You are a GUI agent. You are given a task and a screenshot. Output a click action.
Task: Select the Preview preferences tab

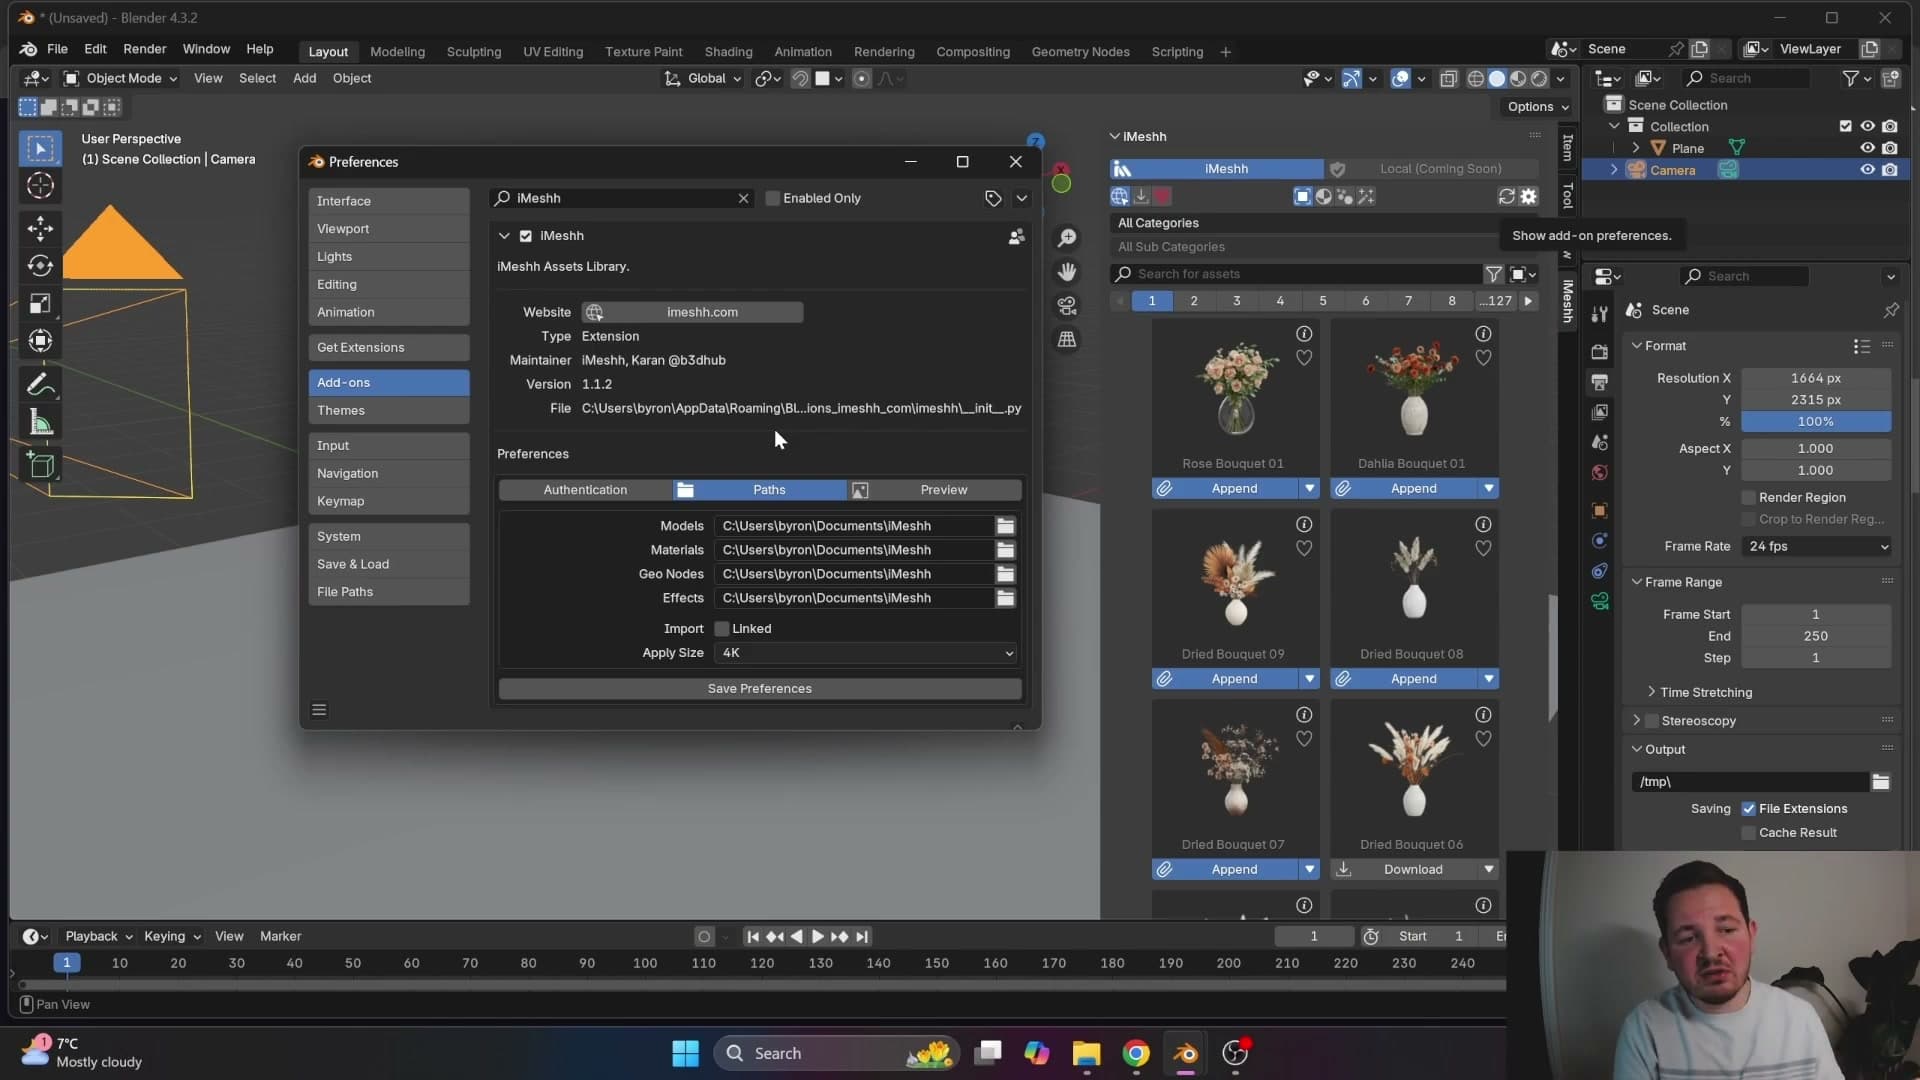pyautogui.click(x=935, y=490)
